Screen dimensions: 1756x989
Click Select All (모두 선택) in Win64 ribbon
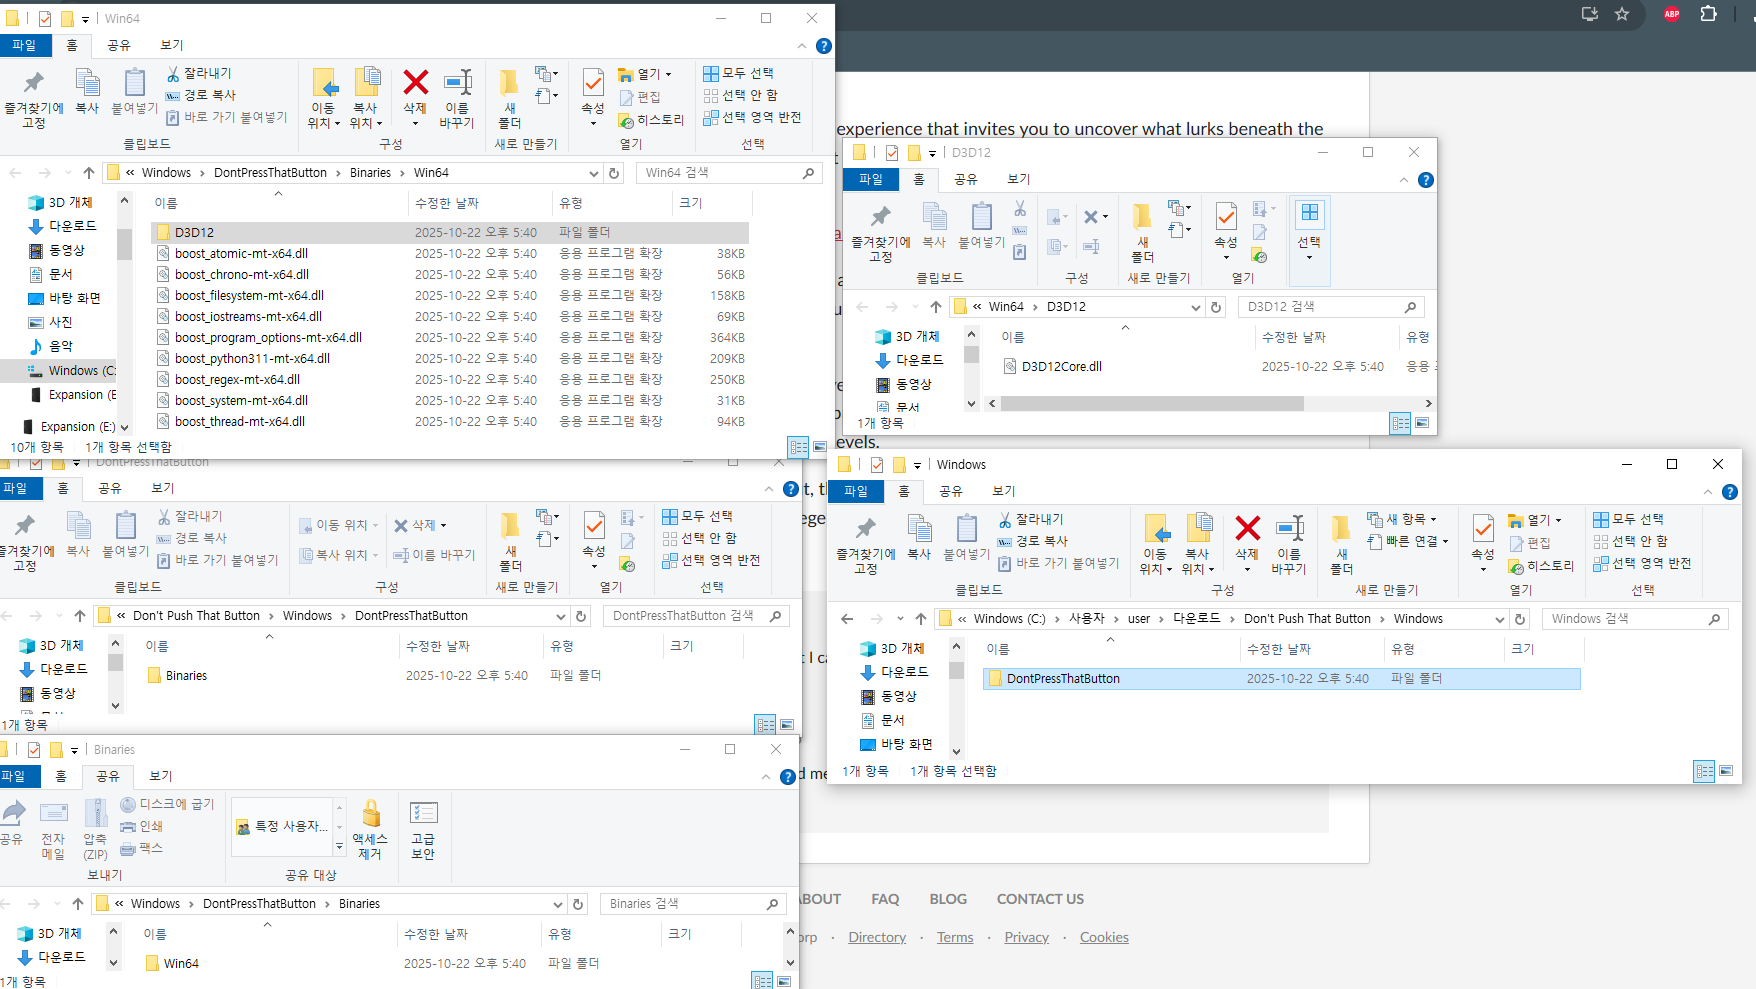(x=738, y=73)
